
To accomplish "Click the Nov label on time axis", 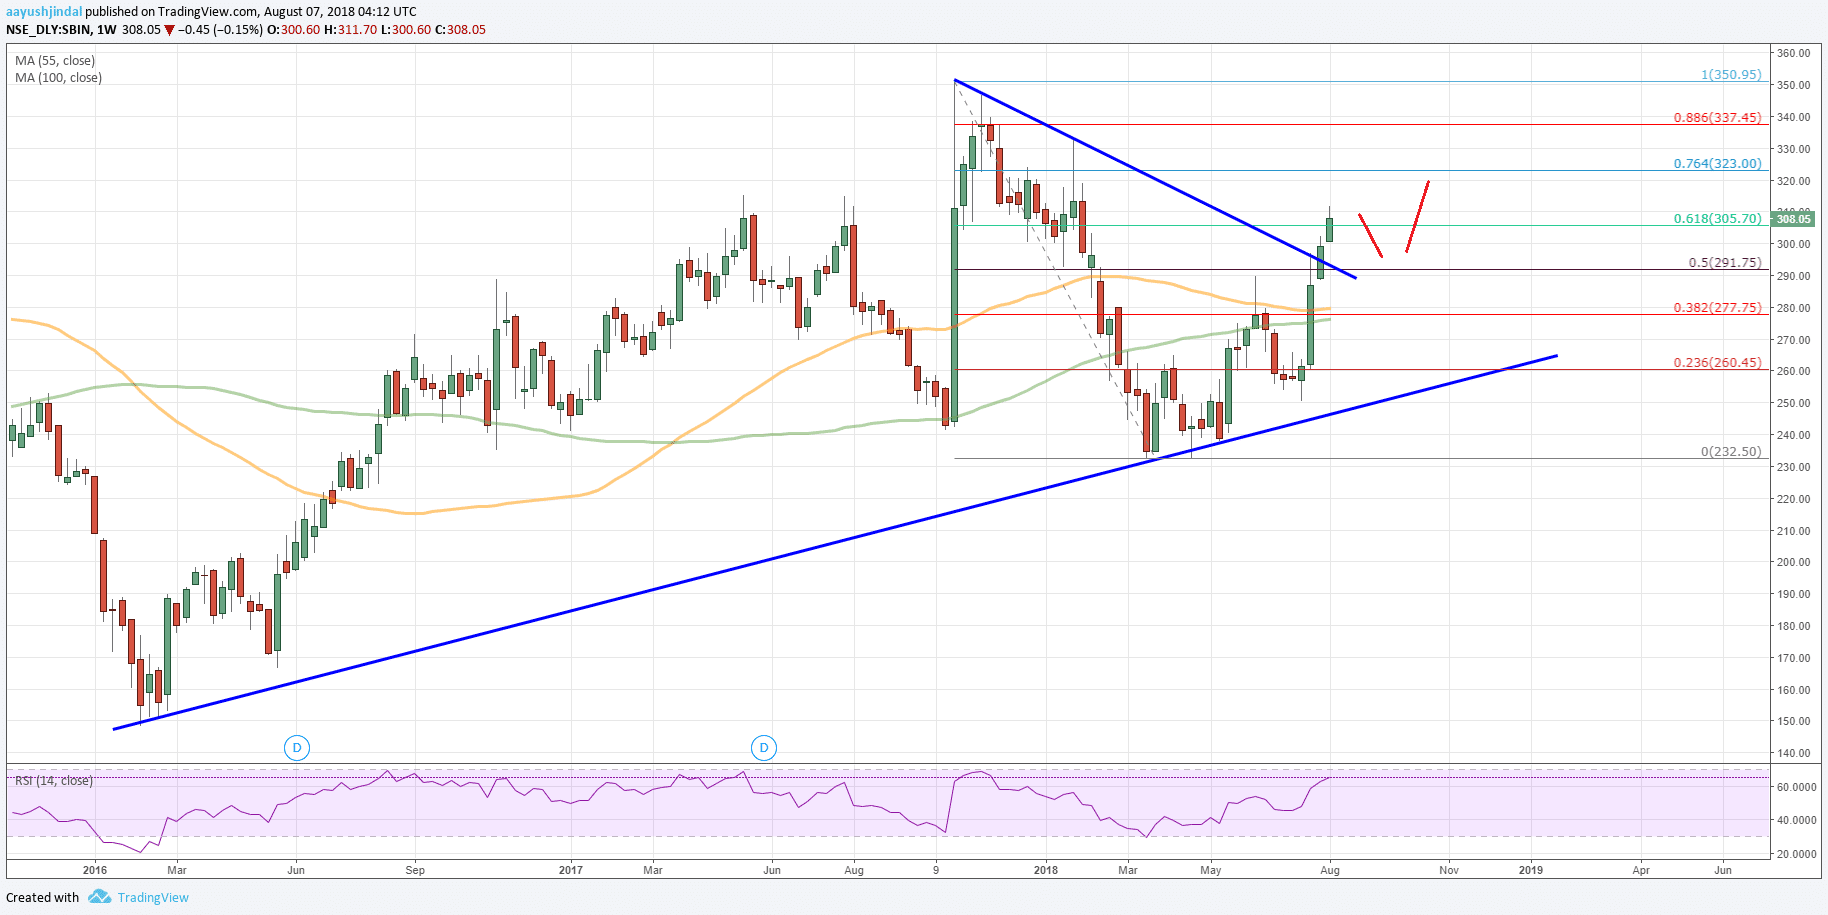I will pyautogui.click(x=1449, y=870).
